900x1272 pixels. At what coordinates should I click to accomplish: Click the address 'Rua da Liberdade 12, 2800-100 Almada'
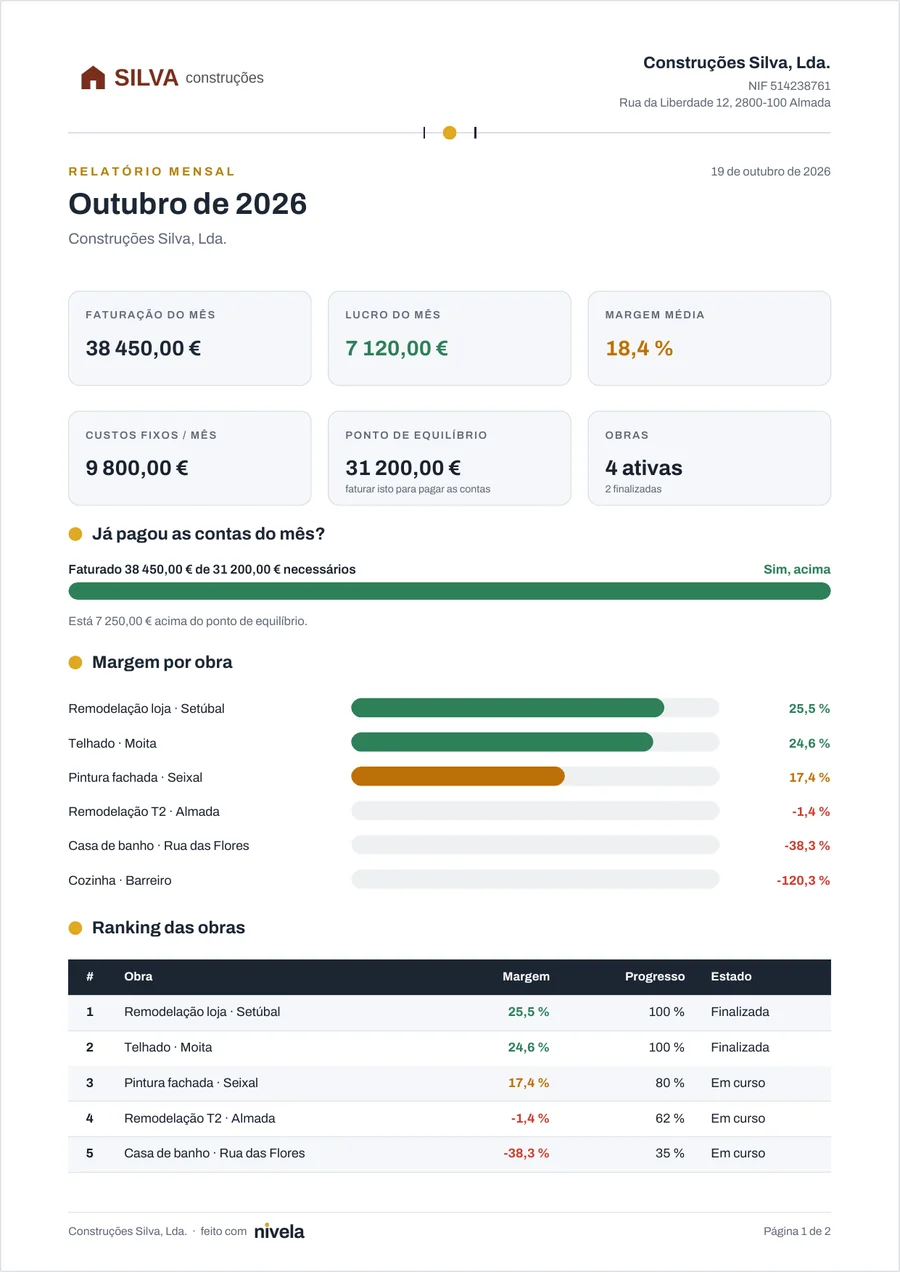725,103
